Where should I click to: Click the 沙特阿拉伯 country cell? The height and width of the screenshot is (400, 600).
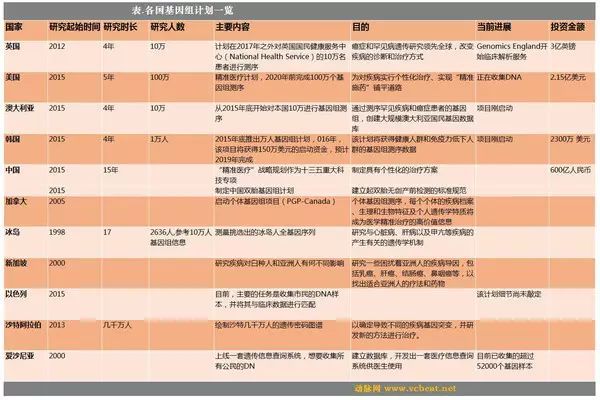[x=23, y=325]
